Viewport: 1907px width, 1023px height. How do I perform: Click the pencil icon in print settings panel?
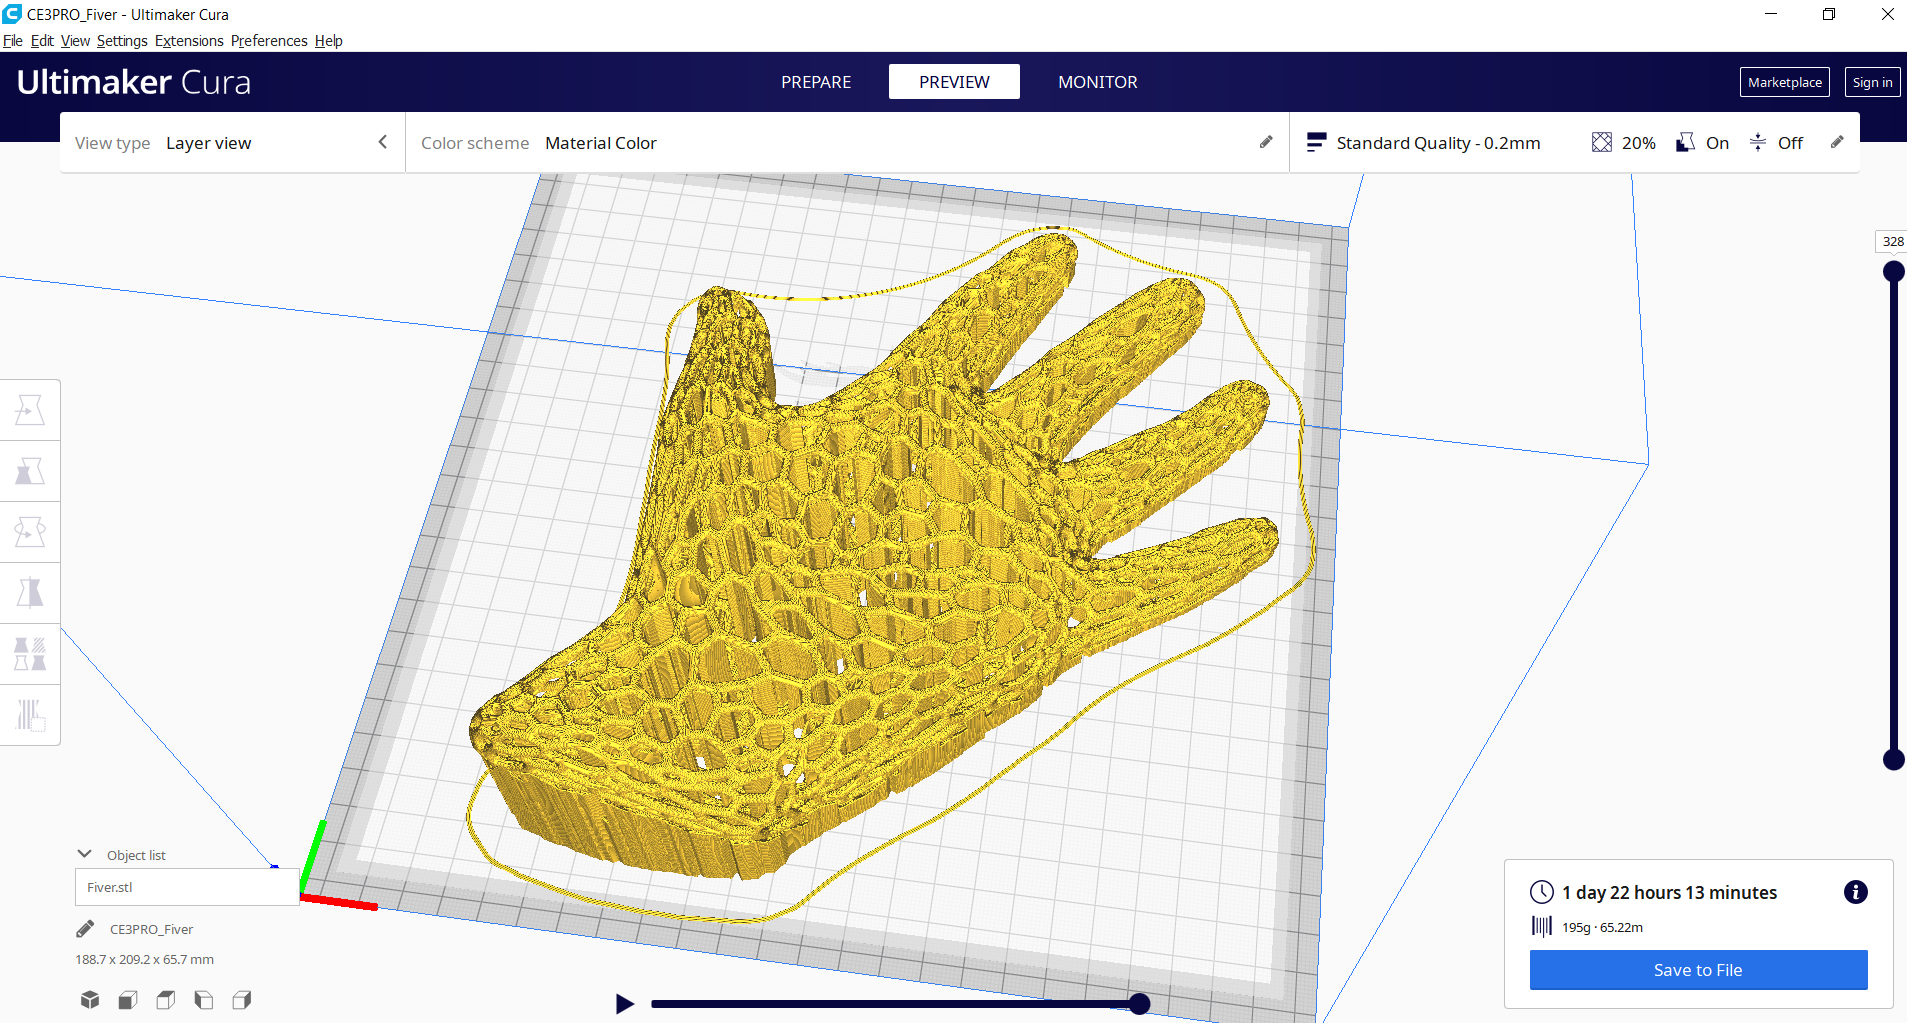click(x=1837, y=142)
